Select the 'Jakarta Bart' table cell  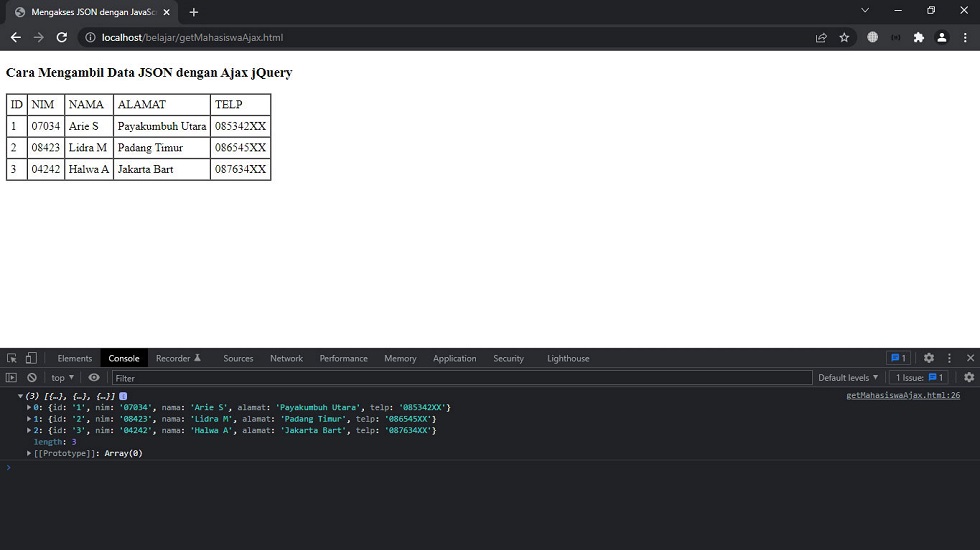click(162, 169)
